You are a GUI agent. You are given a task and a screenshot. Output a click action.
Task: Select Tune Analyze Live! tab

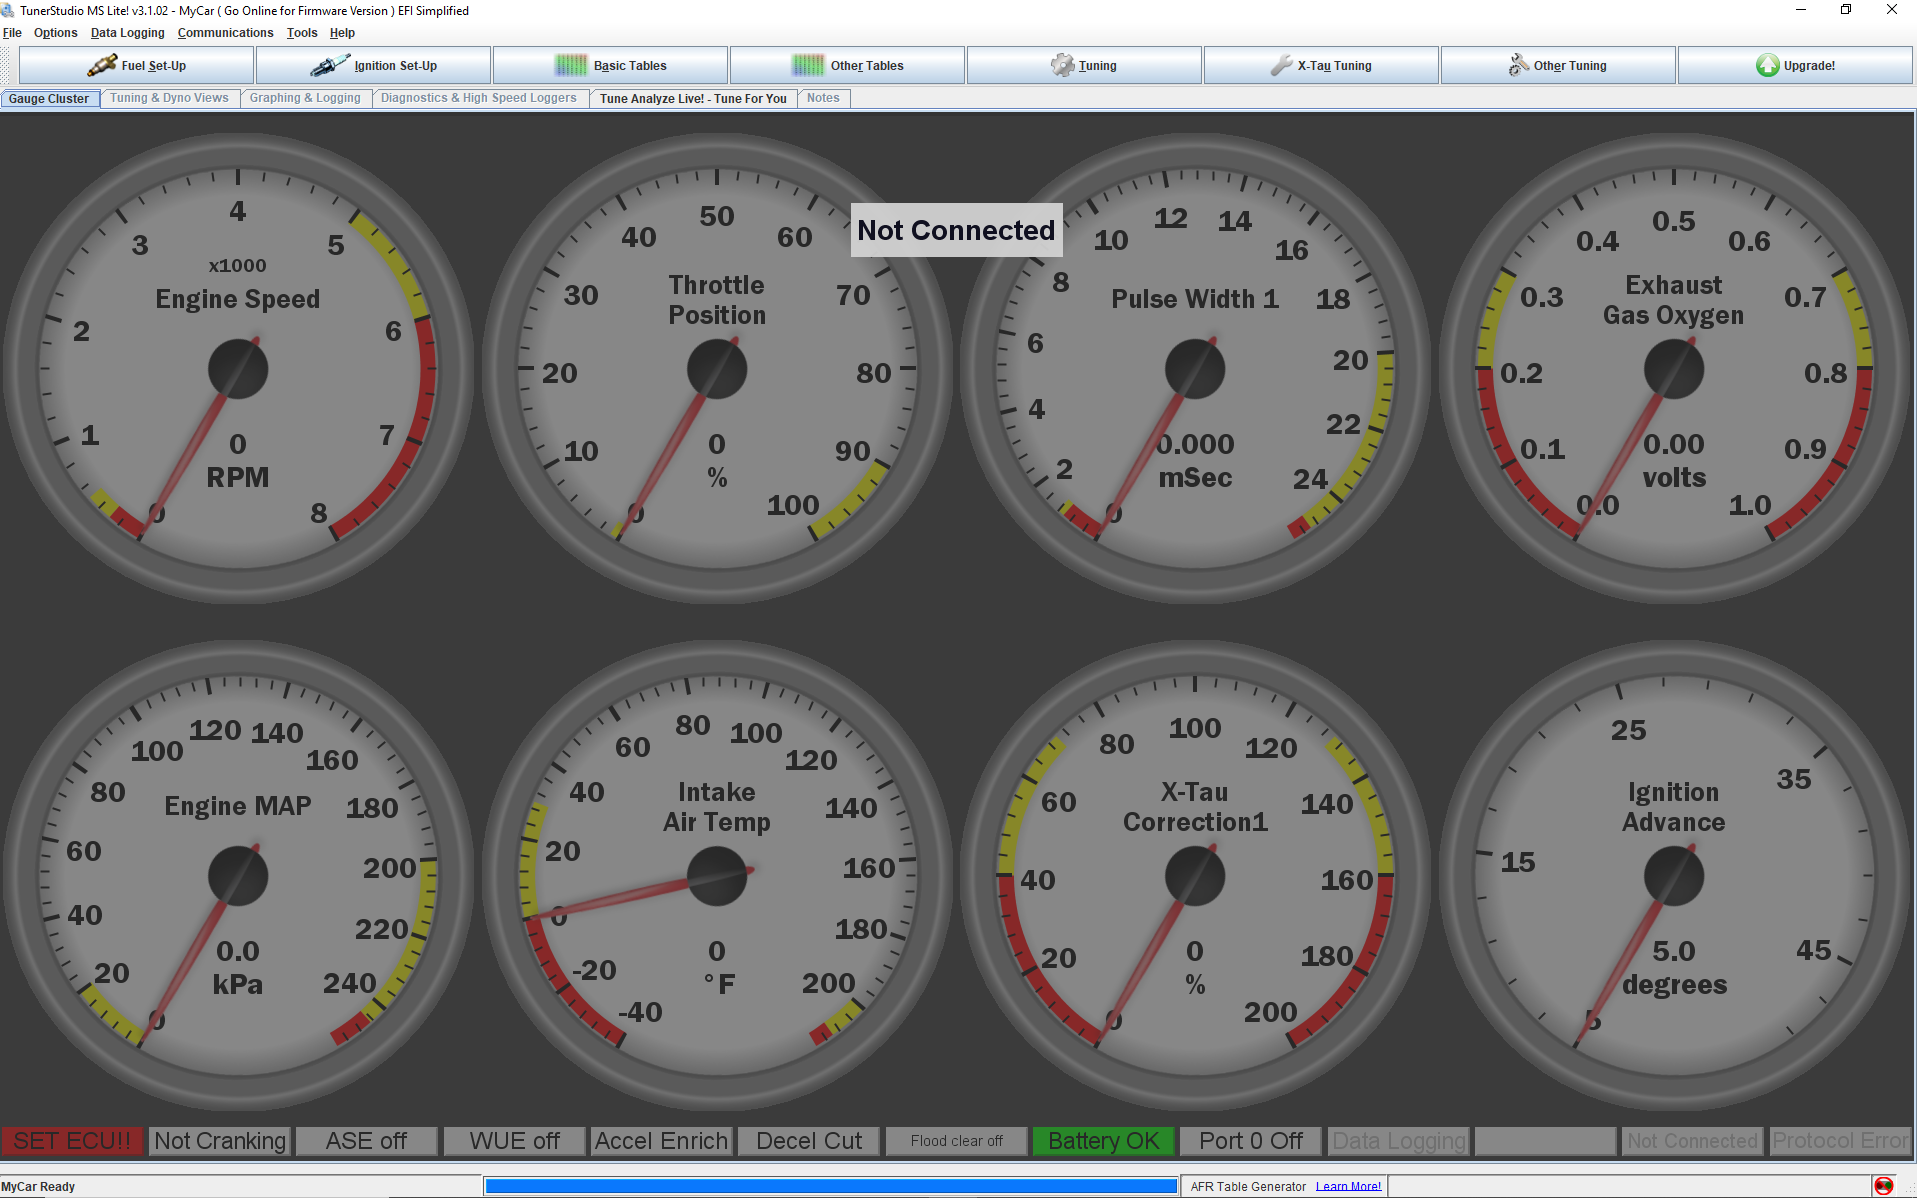693,98
